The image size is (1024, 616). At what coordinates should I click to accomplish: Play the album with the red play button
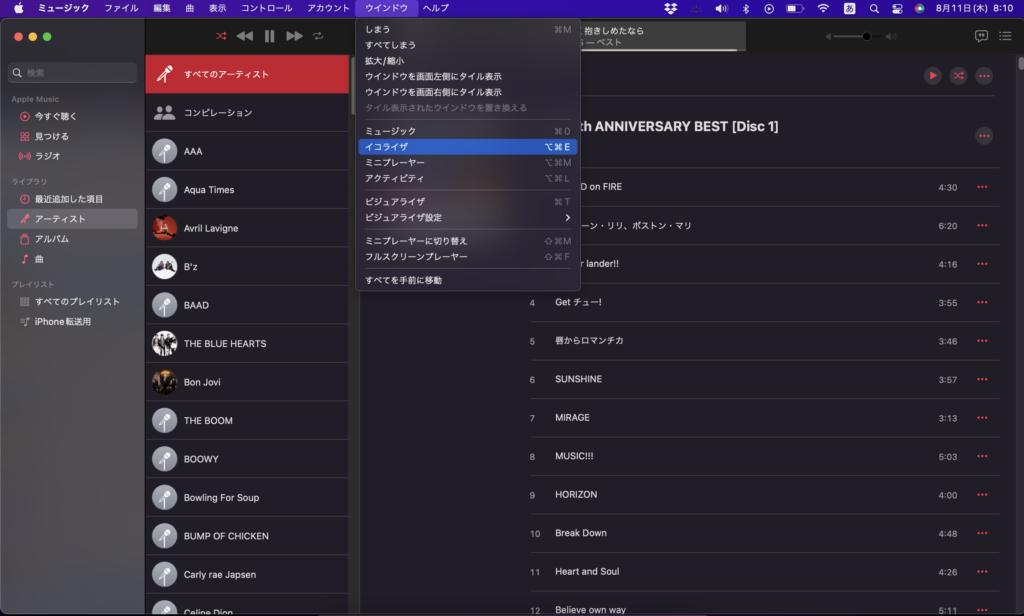click(933, 76)
